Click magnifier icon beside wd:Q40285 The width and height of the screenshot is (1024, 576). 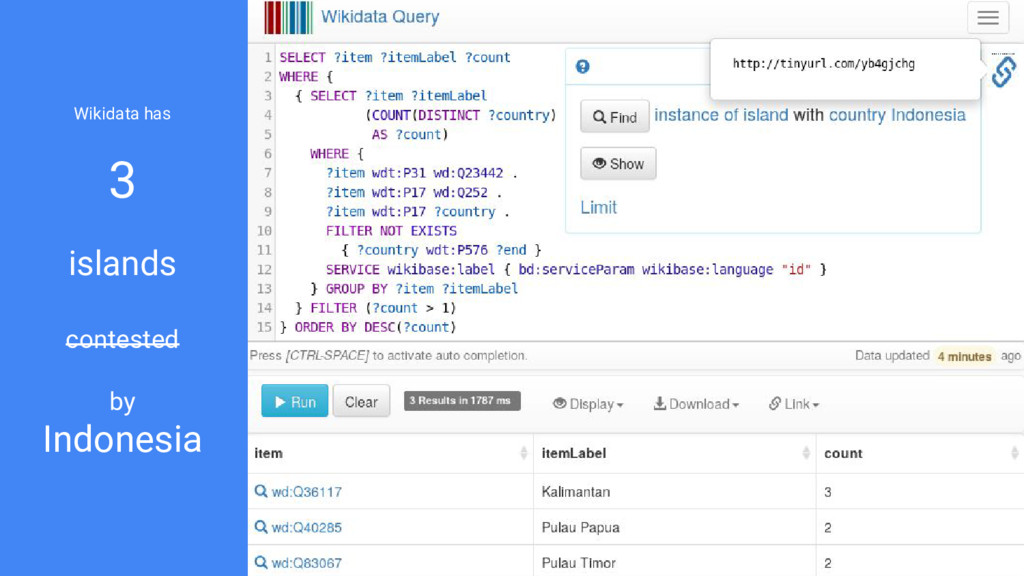pos(261,526)
